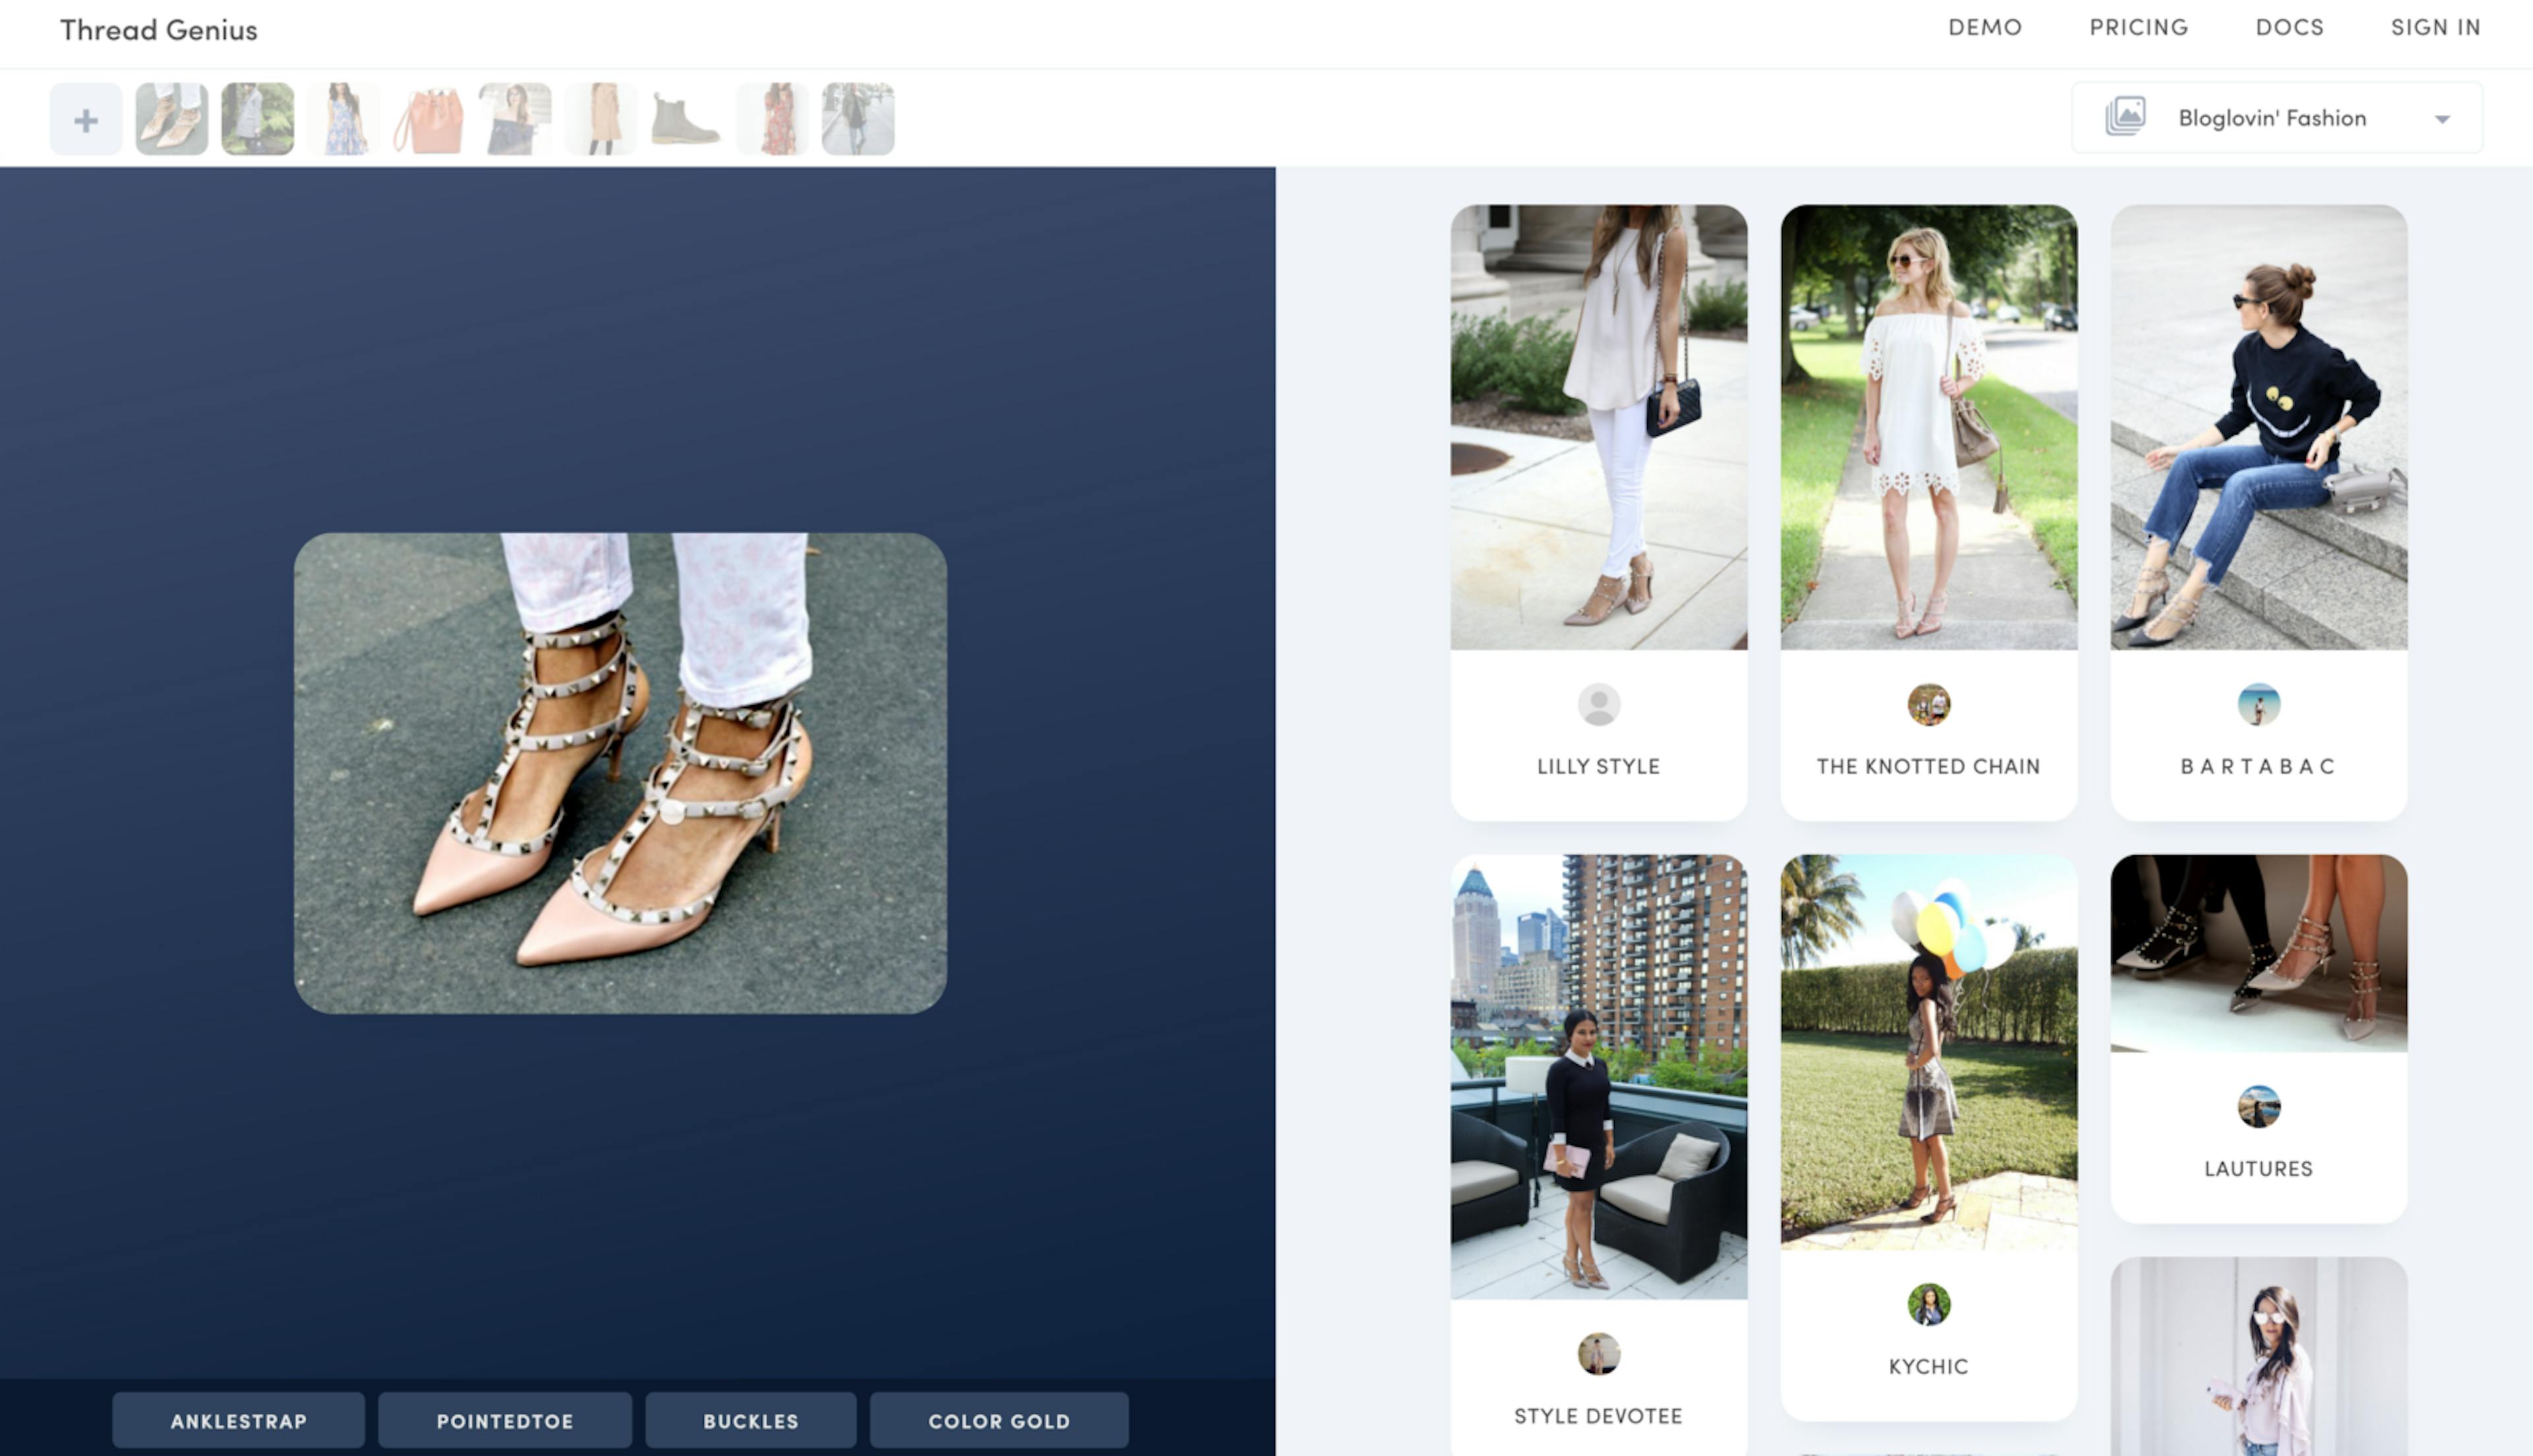Select the COLOR GOLD swatch tag
Viewport: 2533px width, 1456px height.
point(999,1420)
